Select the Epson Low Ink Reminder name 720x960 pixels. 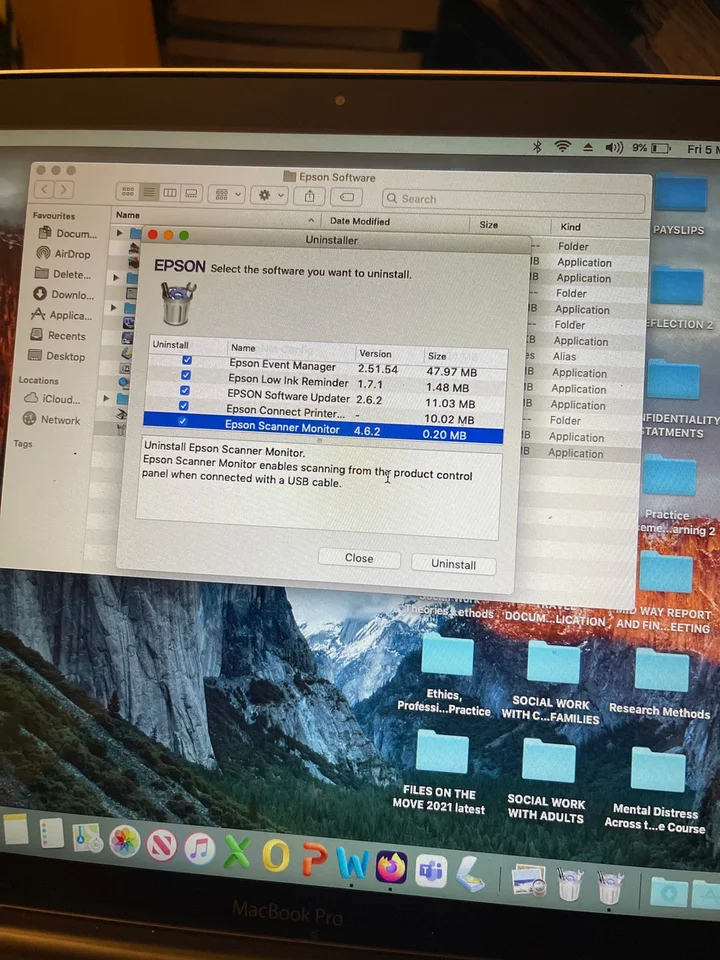[x=288, y=381]
